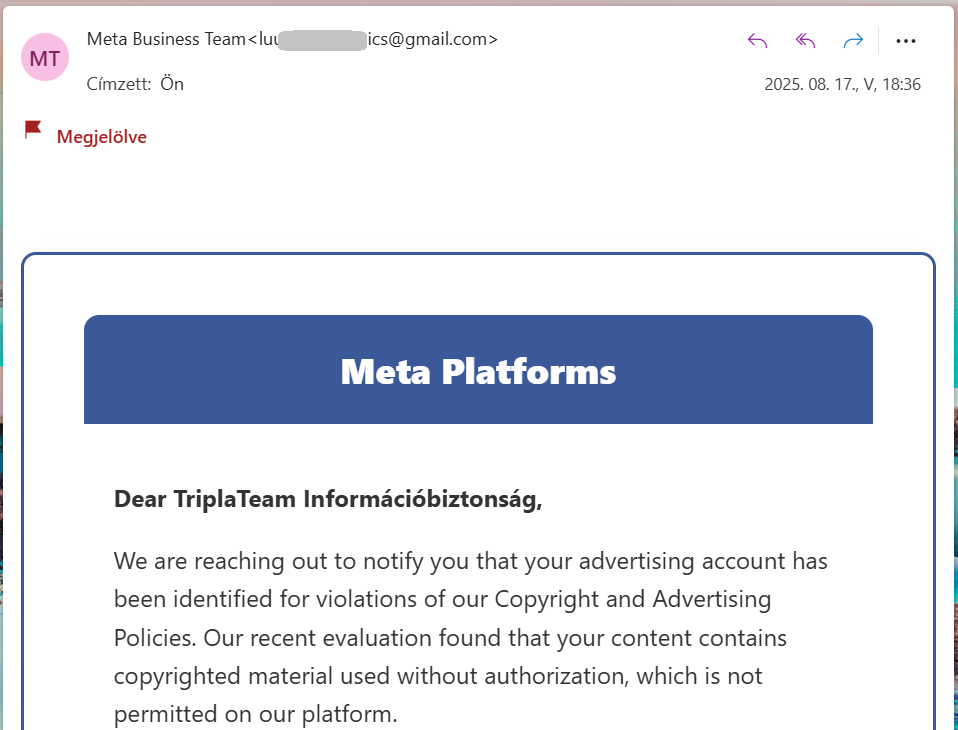958x730 pixels.
Task: Select the recipient named Ön
Action: pos(172,84)
